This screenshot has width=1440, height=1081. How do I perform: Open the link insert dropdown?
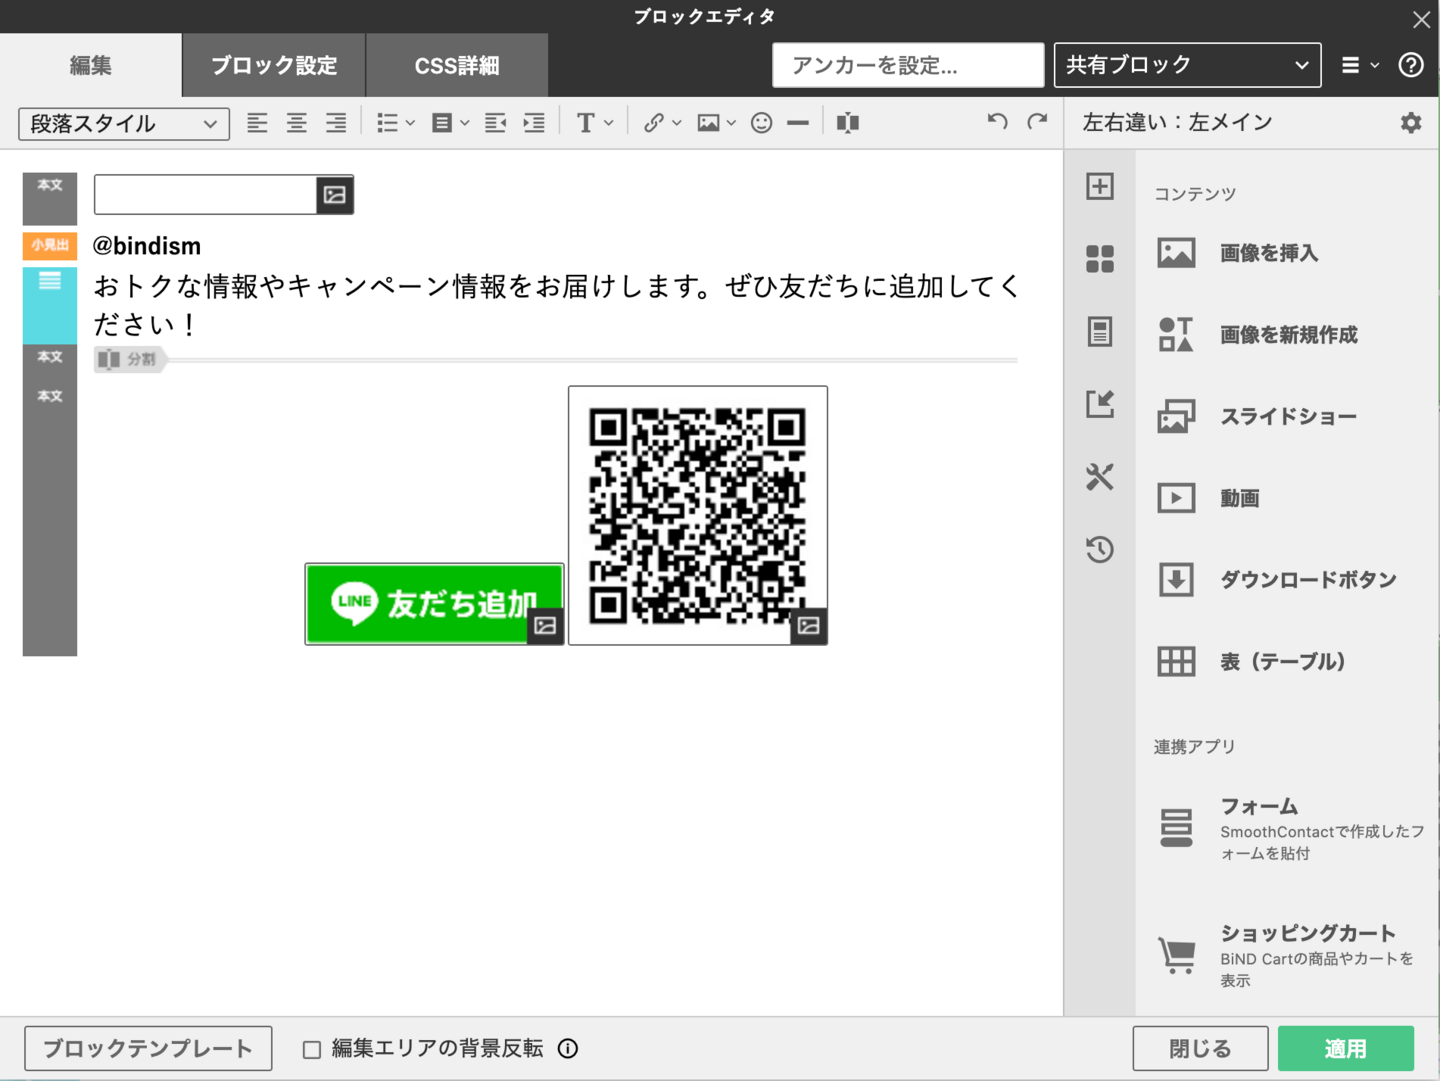[x=661, y=123]
